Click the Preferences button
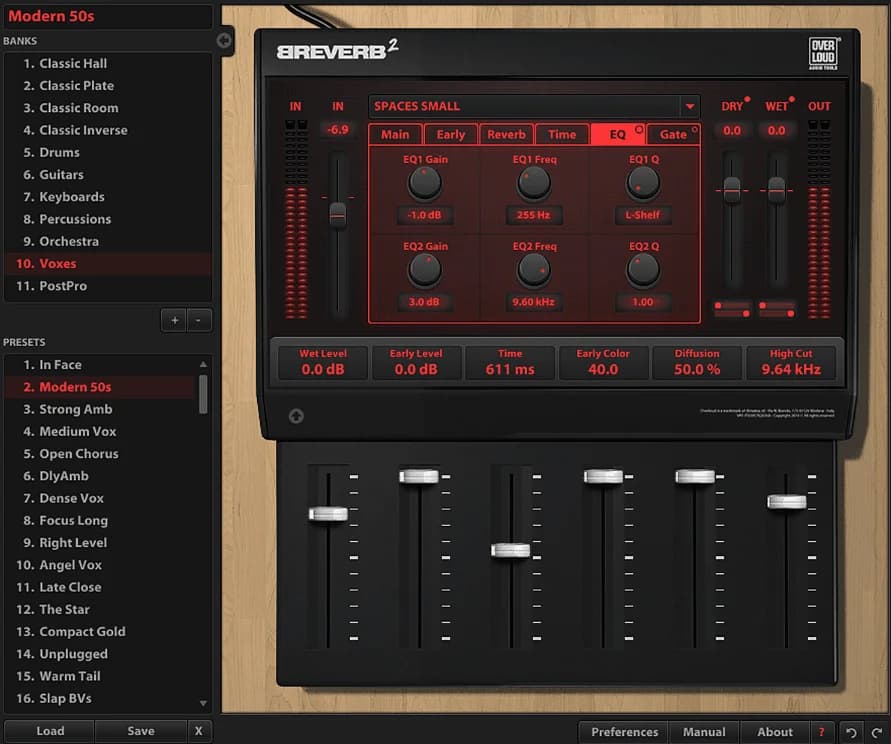Viewport: 891px width, 744px height. coord(622,731)
